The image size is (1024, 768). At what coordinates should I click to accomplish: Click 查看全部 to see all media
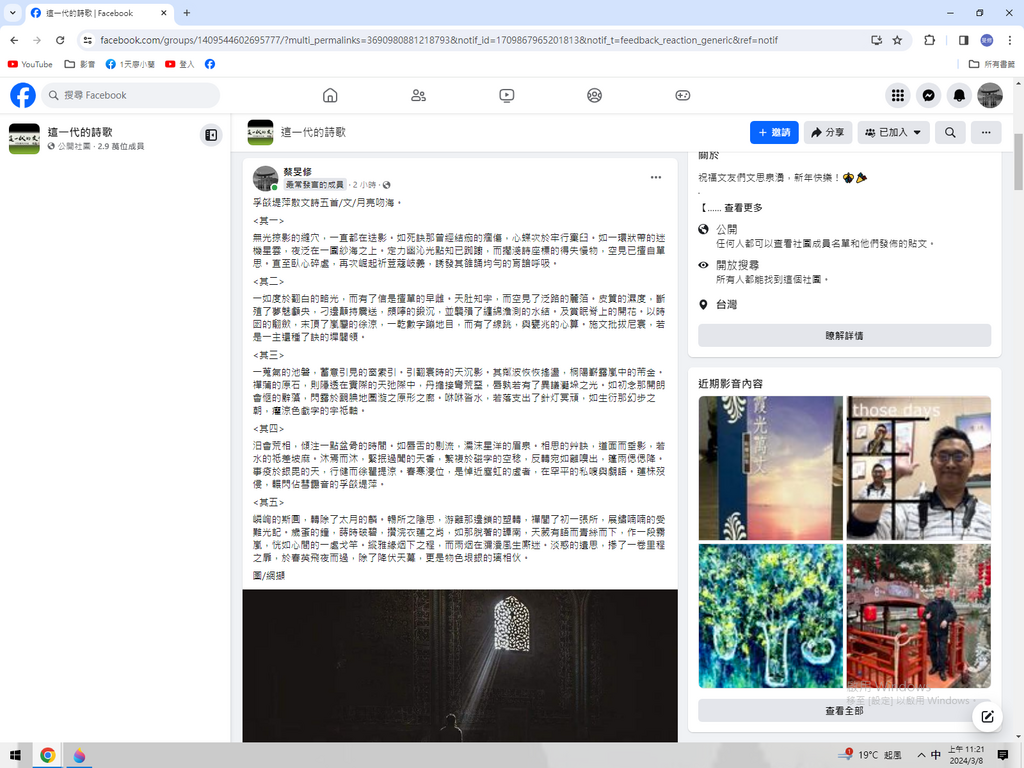[x=844, y=710]
